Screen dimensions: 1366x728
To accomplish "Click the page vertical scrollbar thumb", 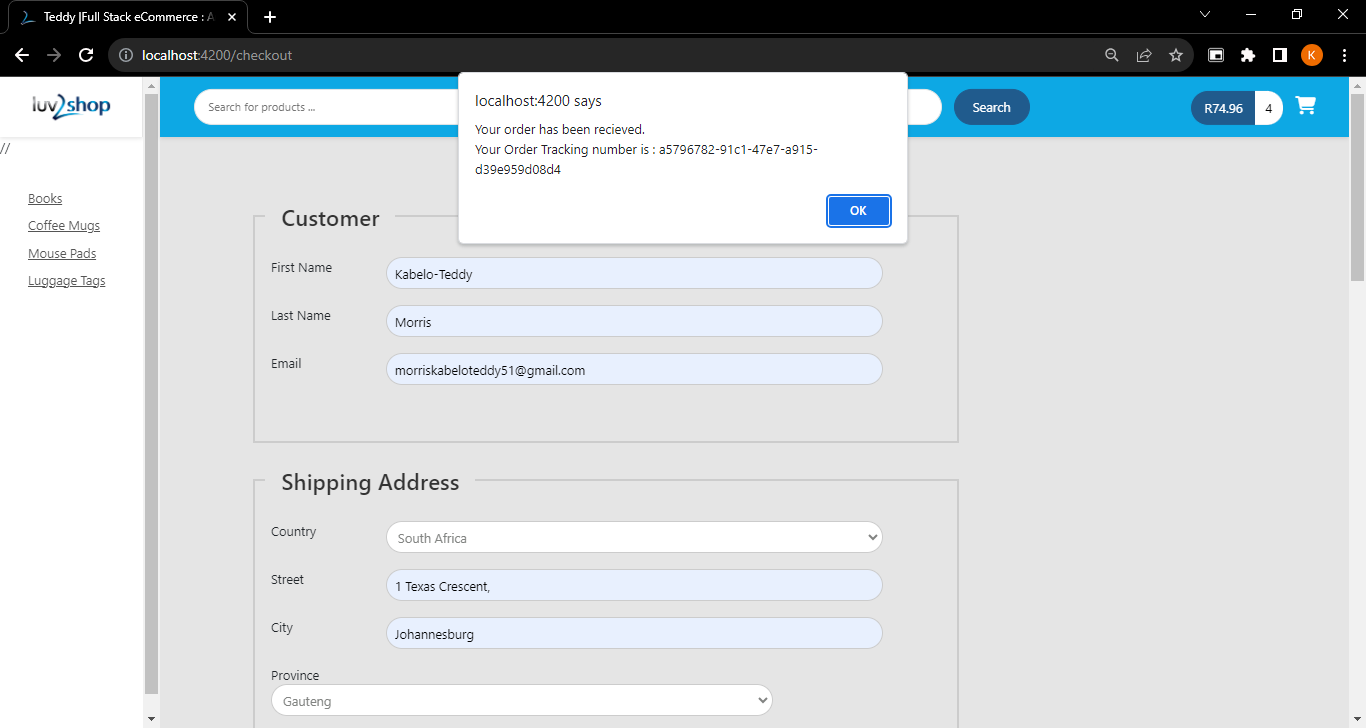I will [x=1357, y=185].
